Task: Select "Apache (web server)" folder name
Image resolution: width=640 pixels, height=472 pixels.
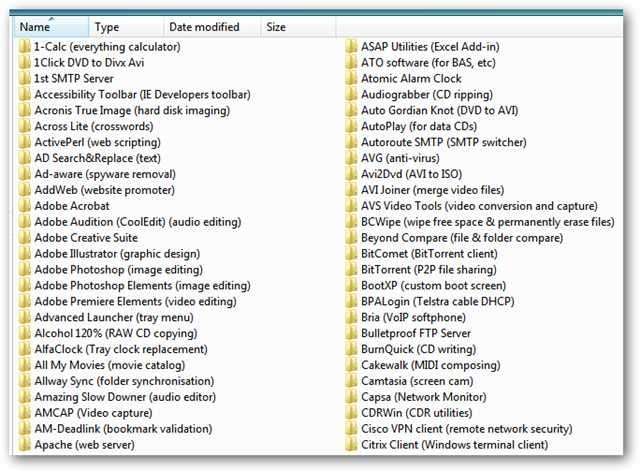Action: click(x=84, y=445)
